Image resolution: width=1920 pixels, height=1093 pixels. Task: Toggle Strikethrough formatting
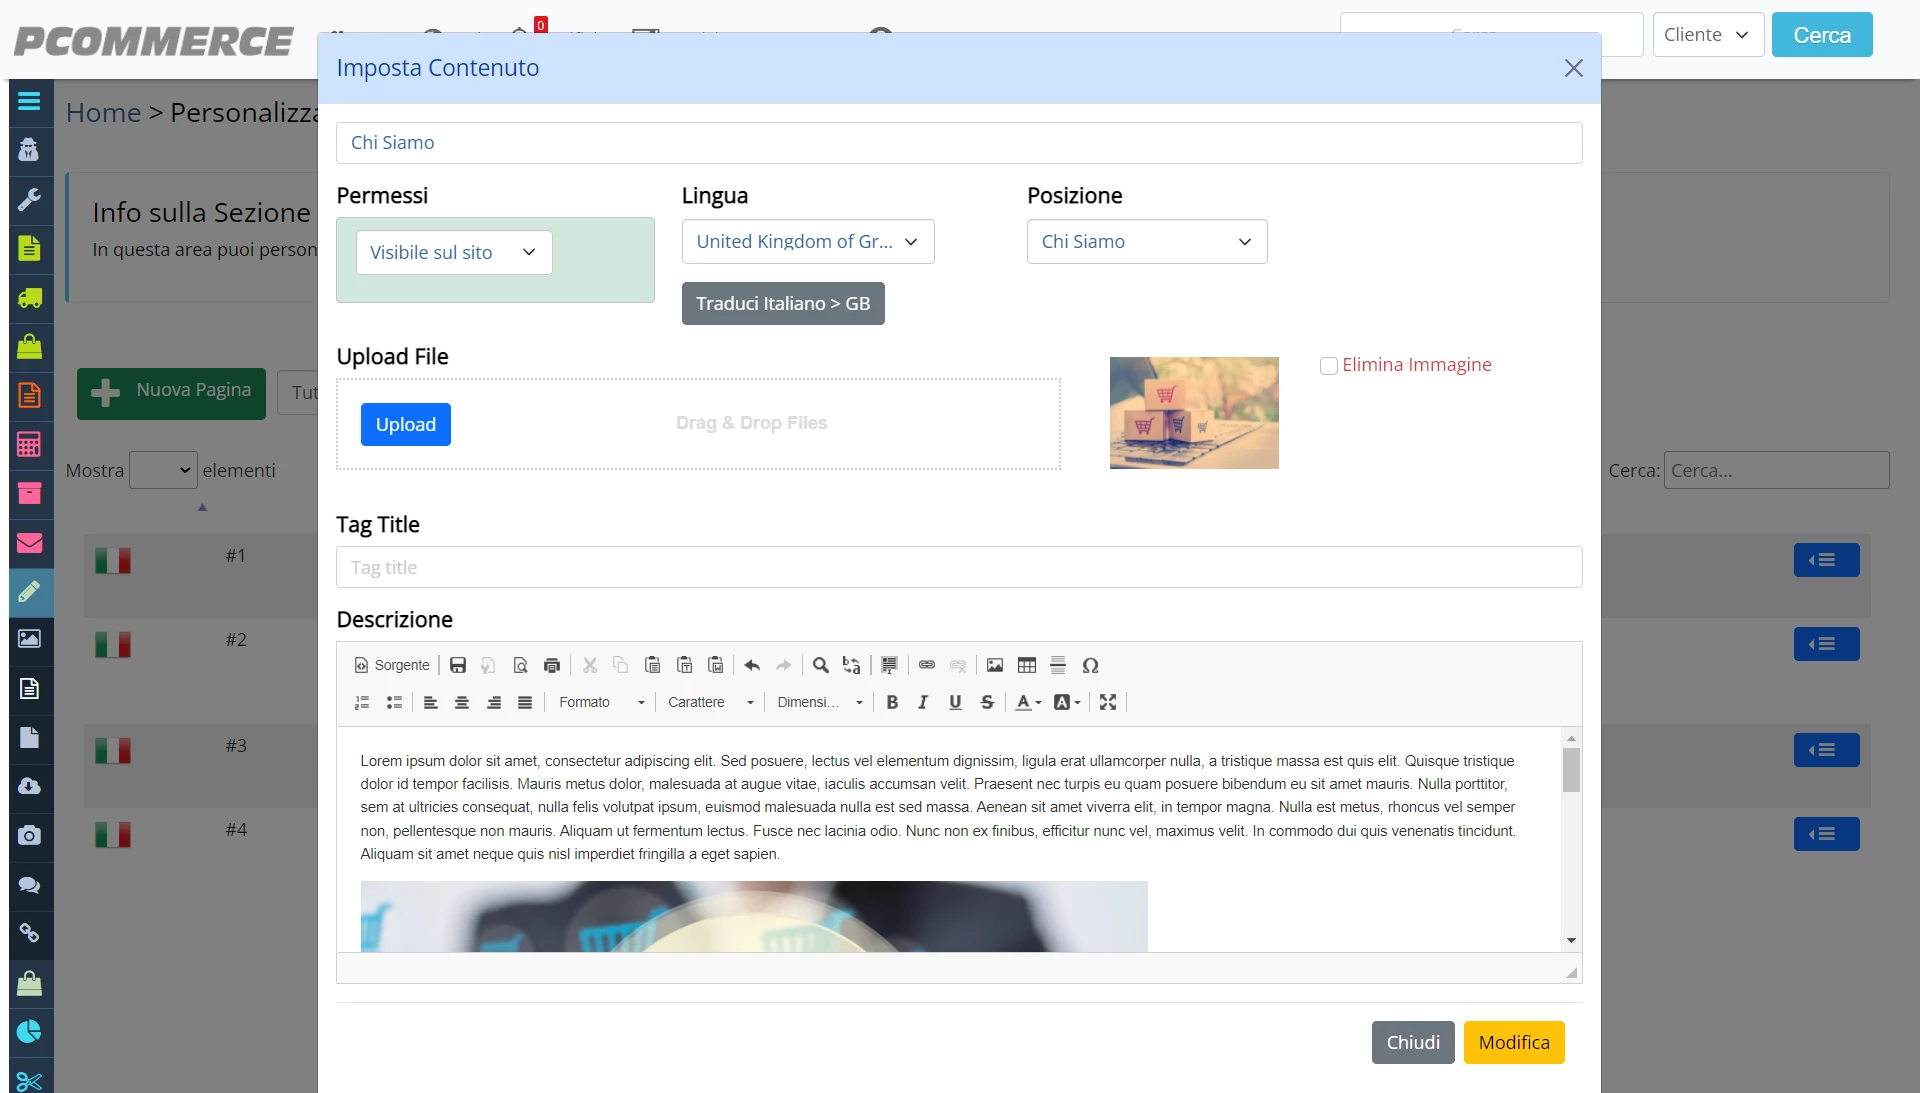(x=987, y=702)
